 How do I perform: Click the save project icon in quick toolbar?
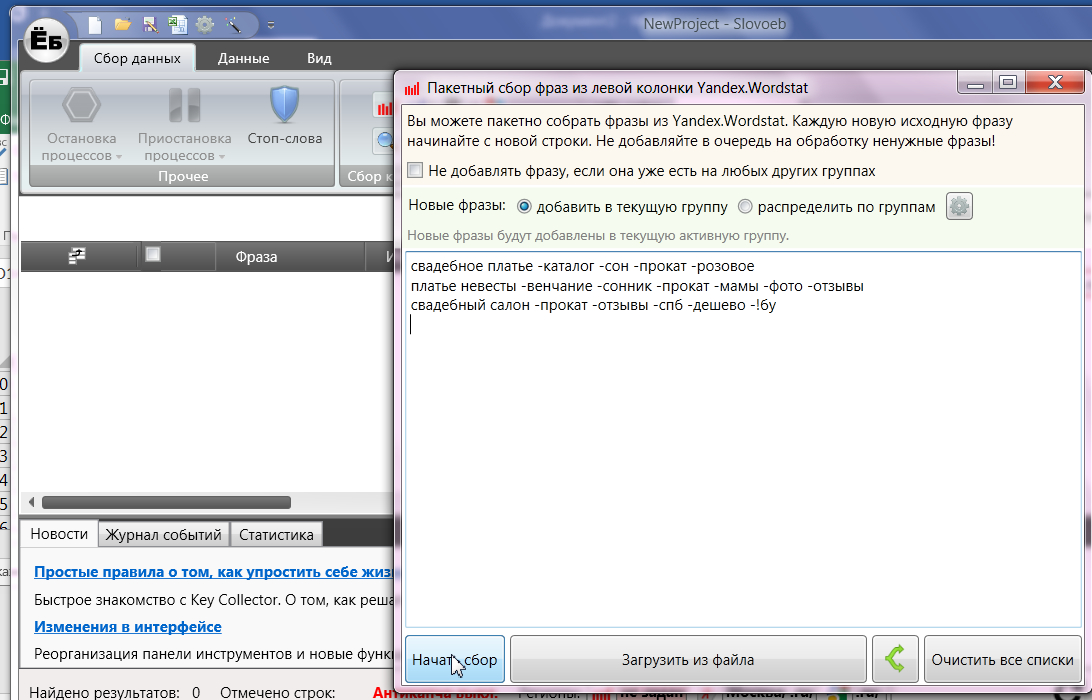click(150, 26)
